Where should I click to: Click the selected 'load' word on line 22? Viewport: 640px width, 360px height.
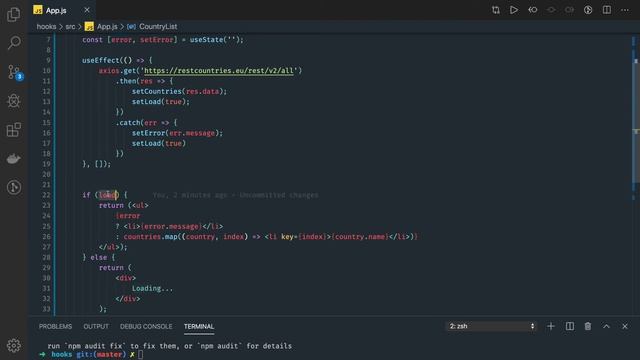[108, 195]
